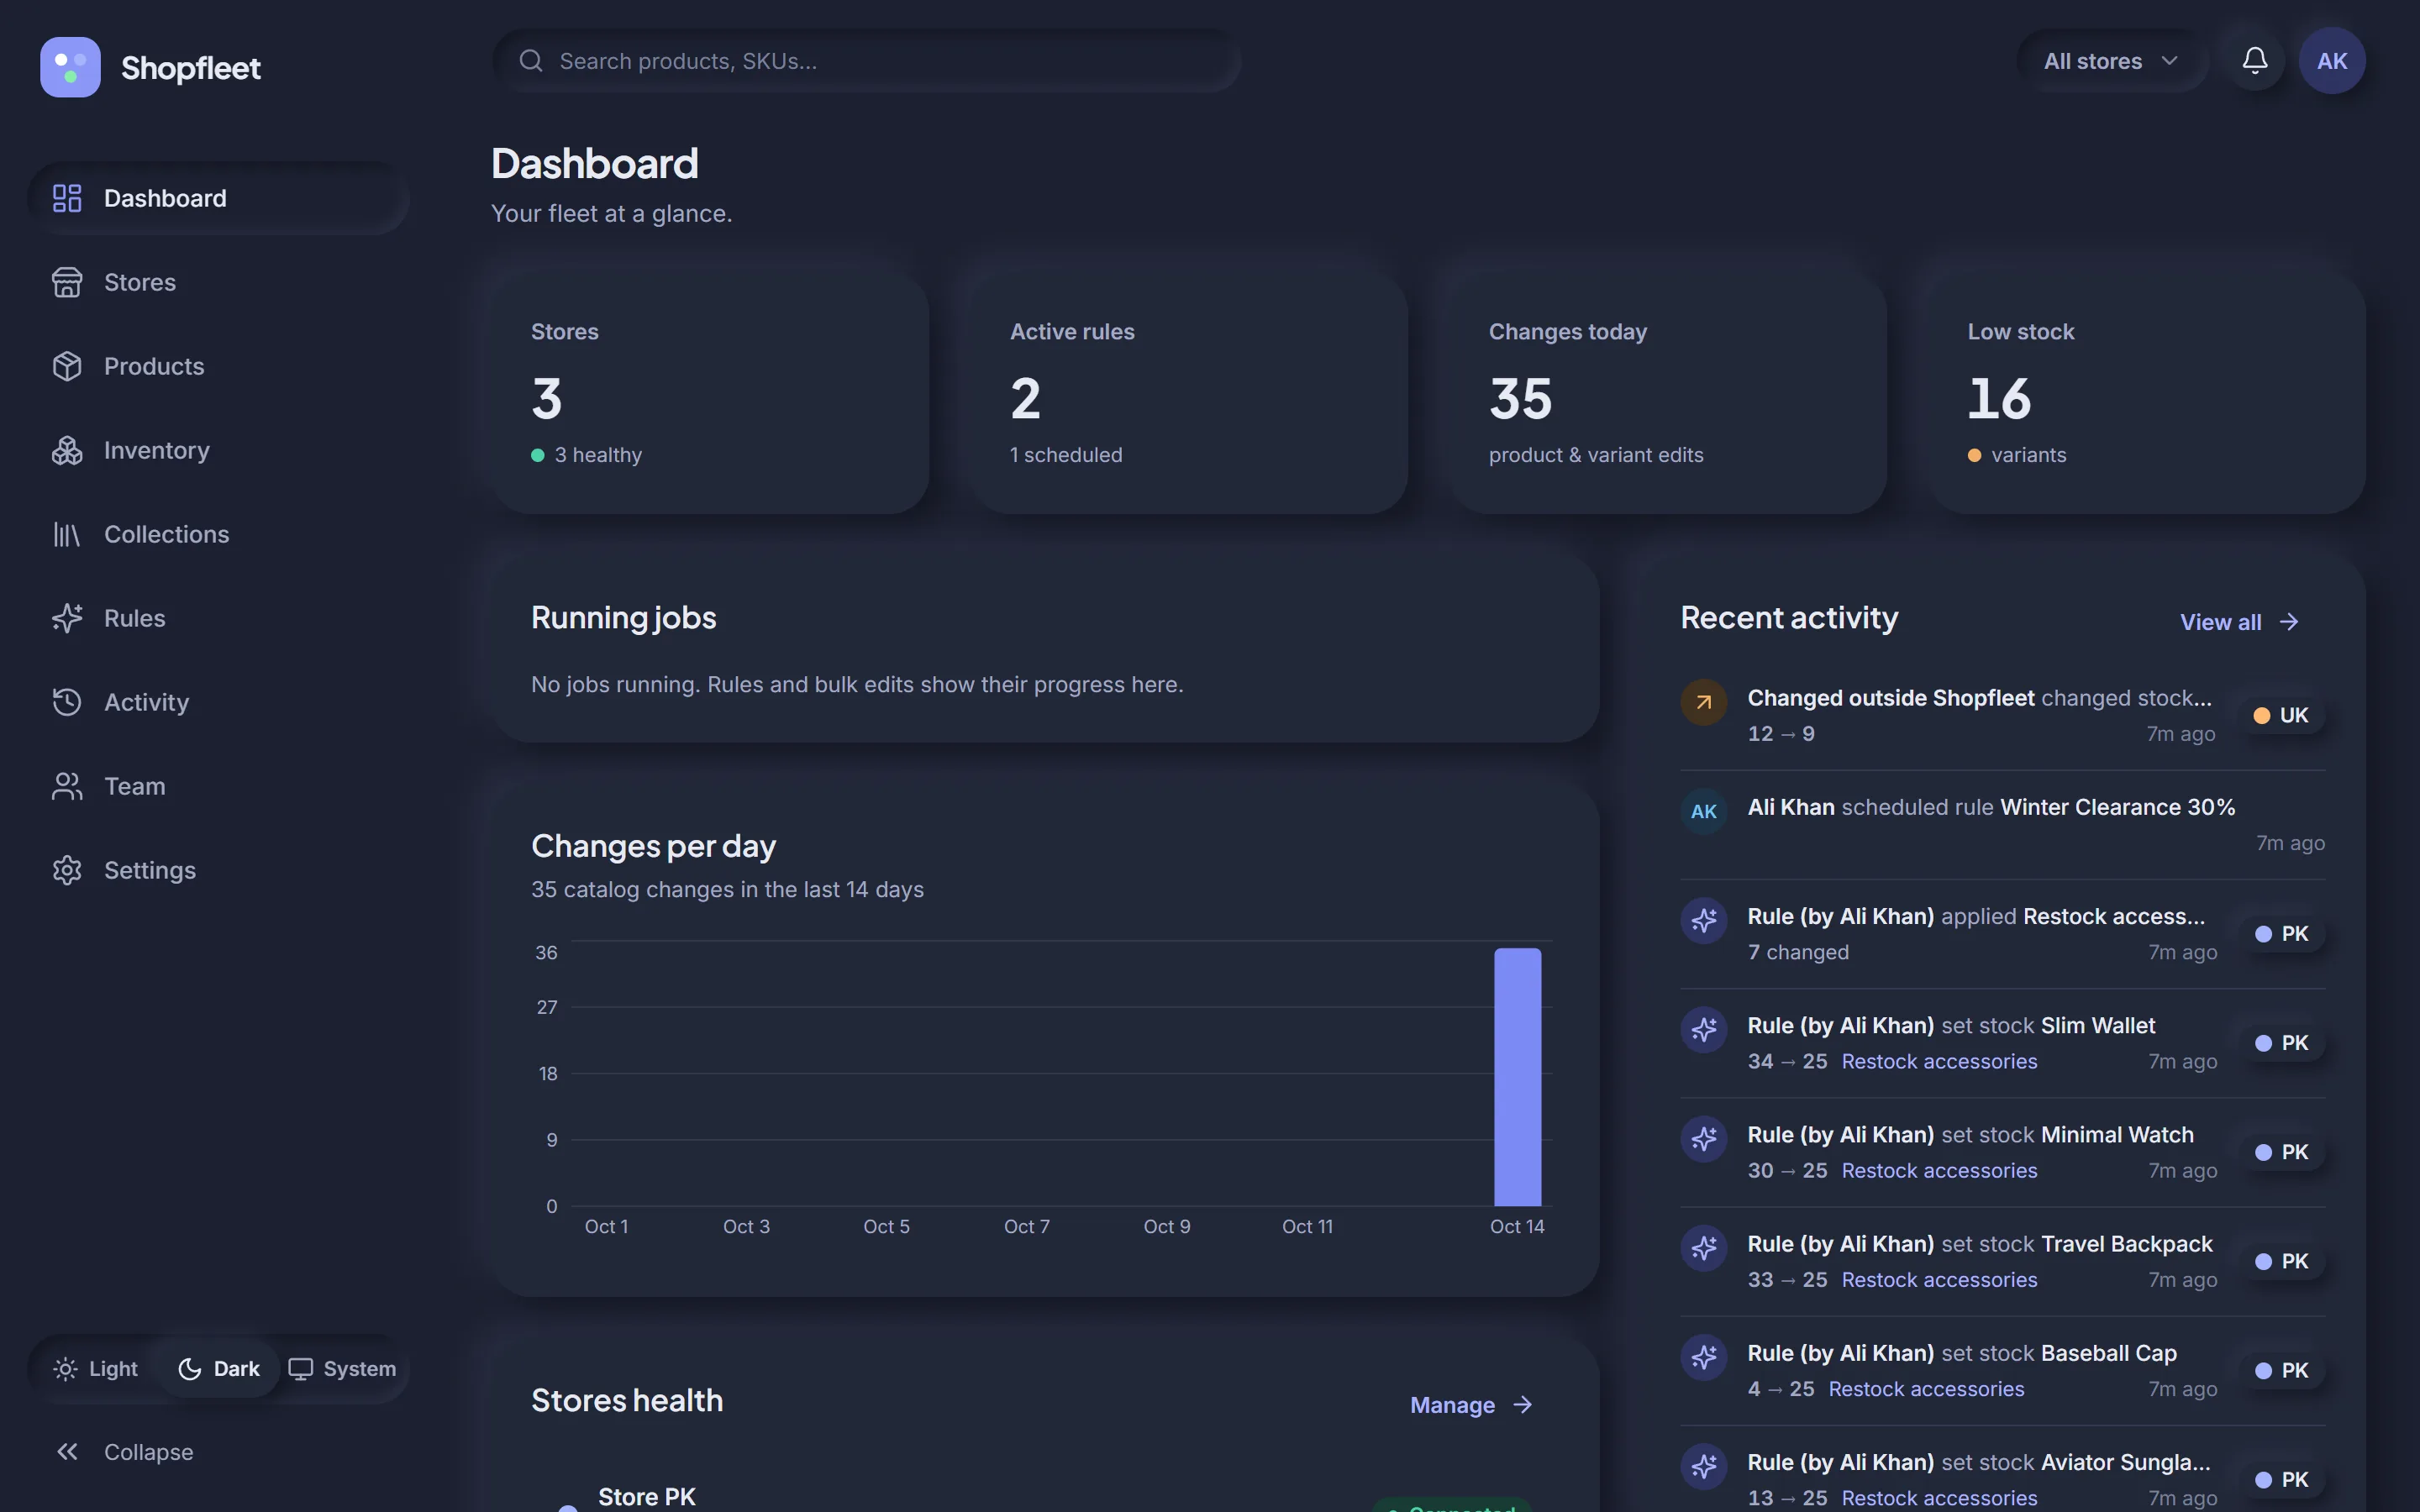
Task: Click the Products box icon in sidebar
Action: tap(67, 366)
